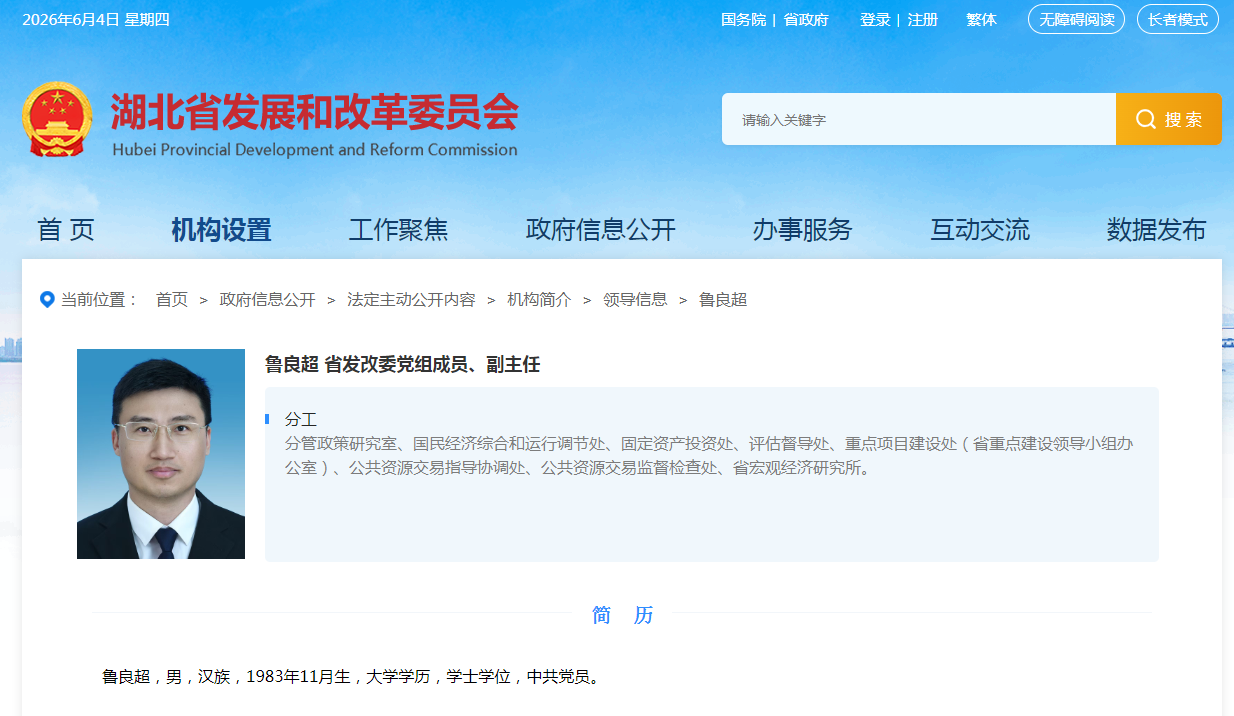Click 政府信息公开 in the breadcrumb

click(267, 299)
